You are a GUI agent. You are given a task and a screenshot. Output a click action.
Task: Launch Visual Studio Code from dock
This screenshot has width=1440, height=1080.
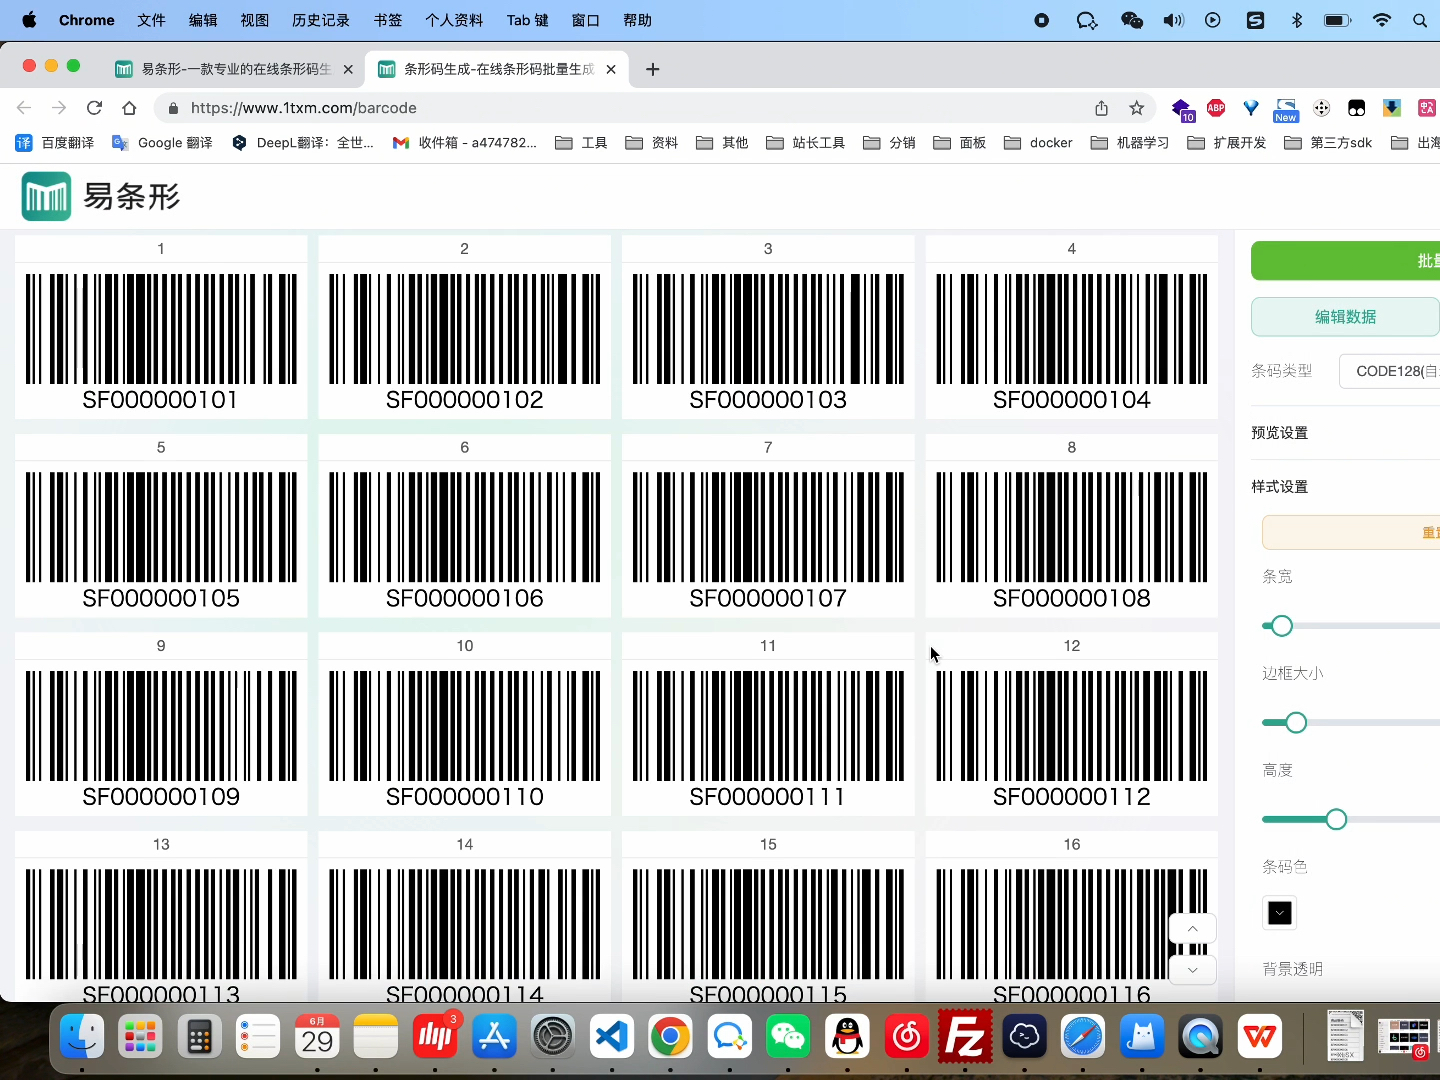coord(612,1037)
